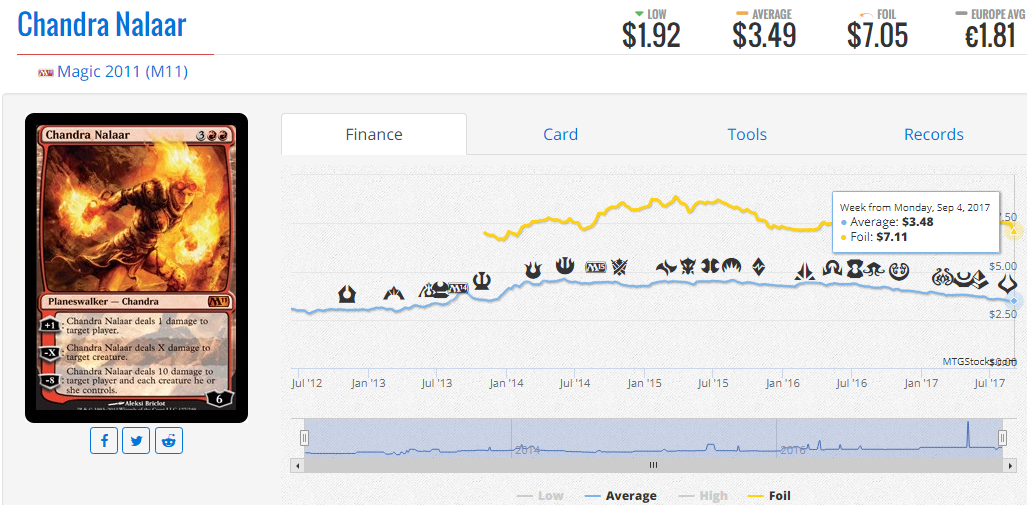Click the $3.49 average price
Screen dimensions: 1027x505
point(764,36)
